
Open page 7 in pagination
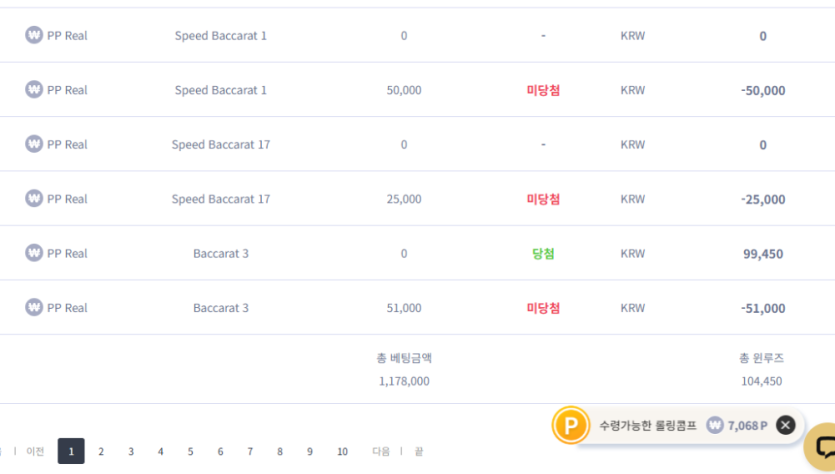250,451
